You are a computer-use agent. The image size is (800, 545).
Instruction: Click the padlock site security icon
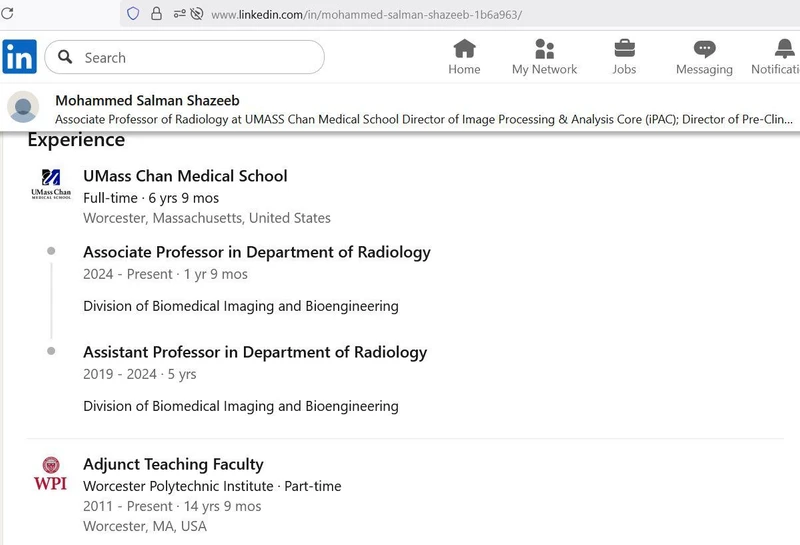tap(156, 14)
